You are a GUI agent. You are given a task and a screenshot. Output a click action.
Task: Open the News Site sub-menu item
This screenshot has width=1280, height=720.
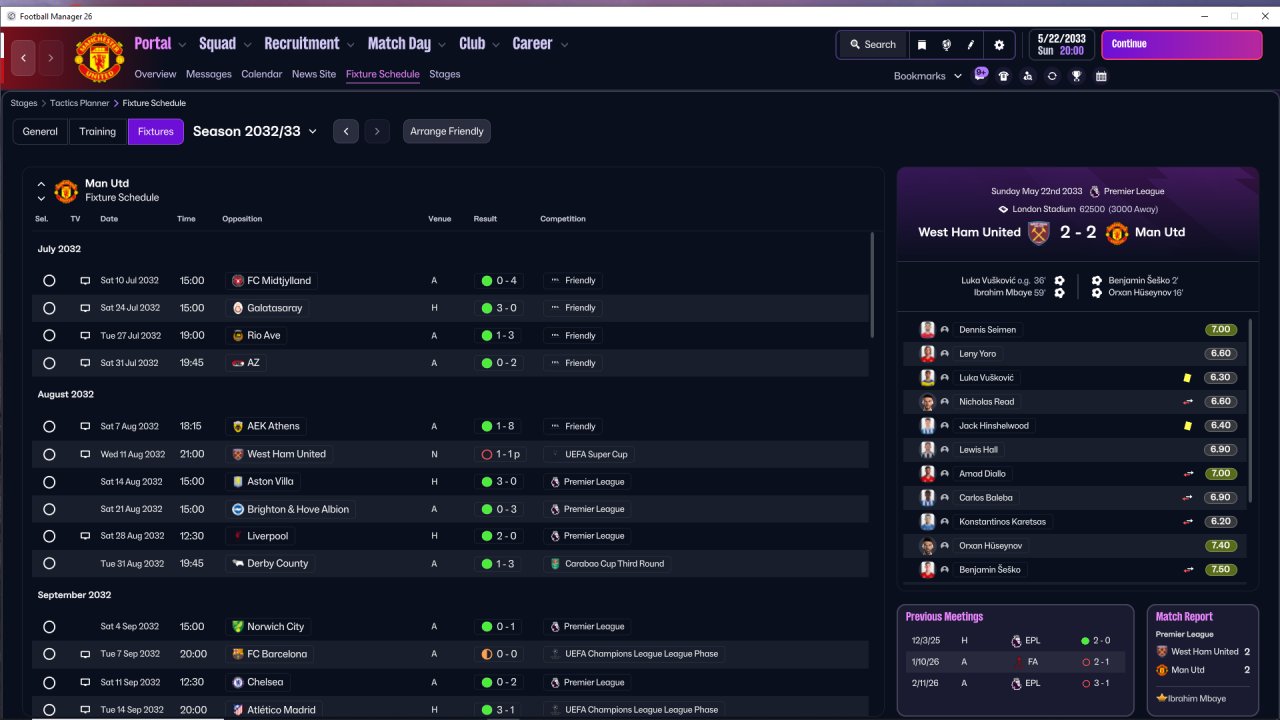point(314,74)
